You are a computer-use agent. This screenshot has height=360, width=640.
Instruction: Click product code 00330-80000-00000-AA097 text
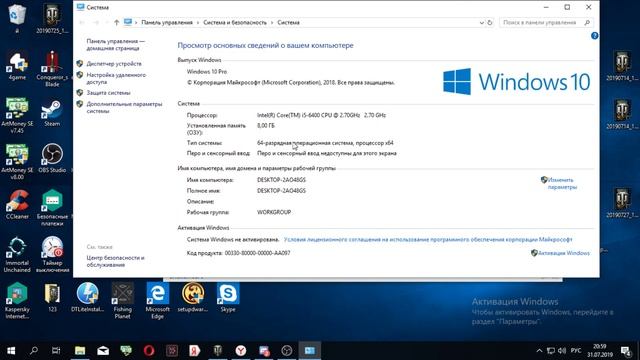[258, 253]
